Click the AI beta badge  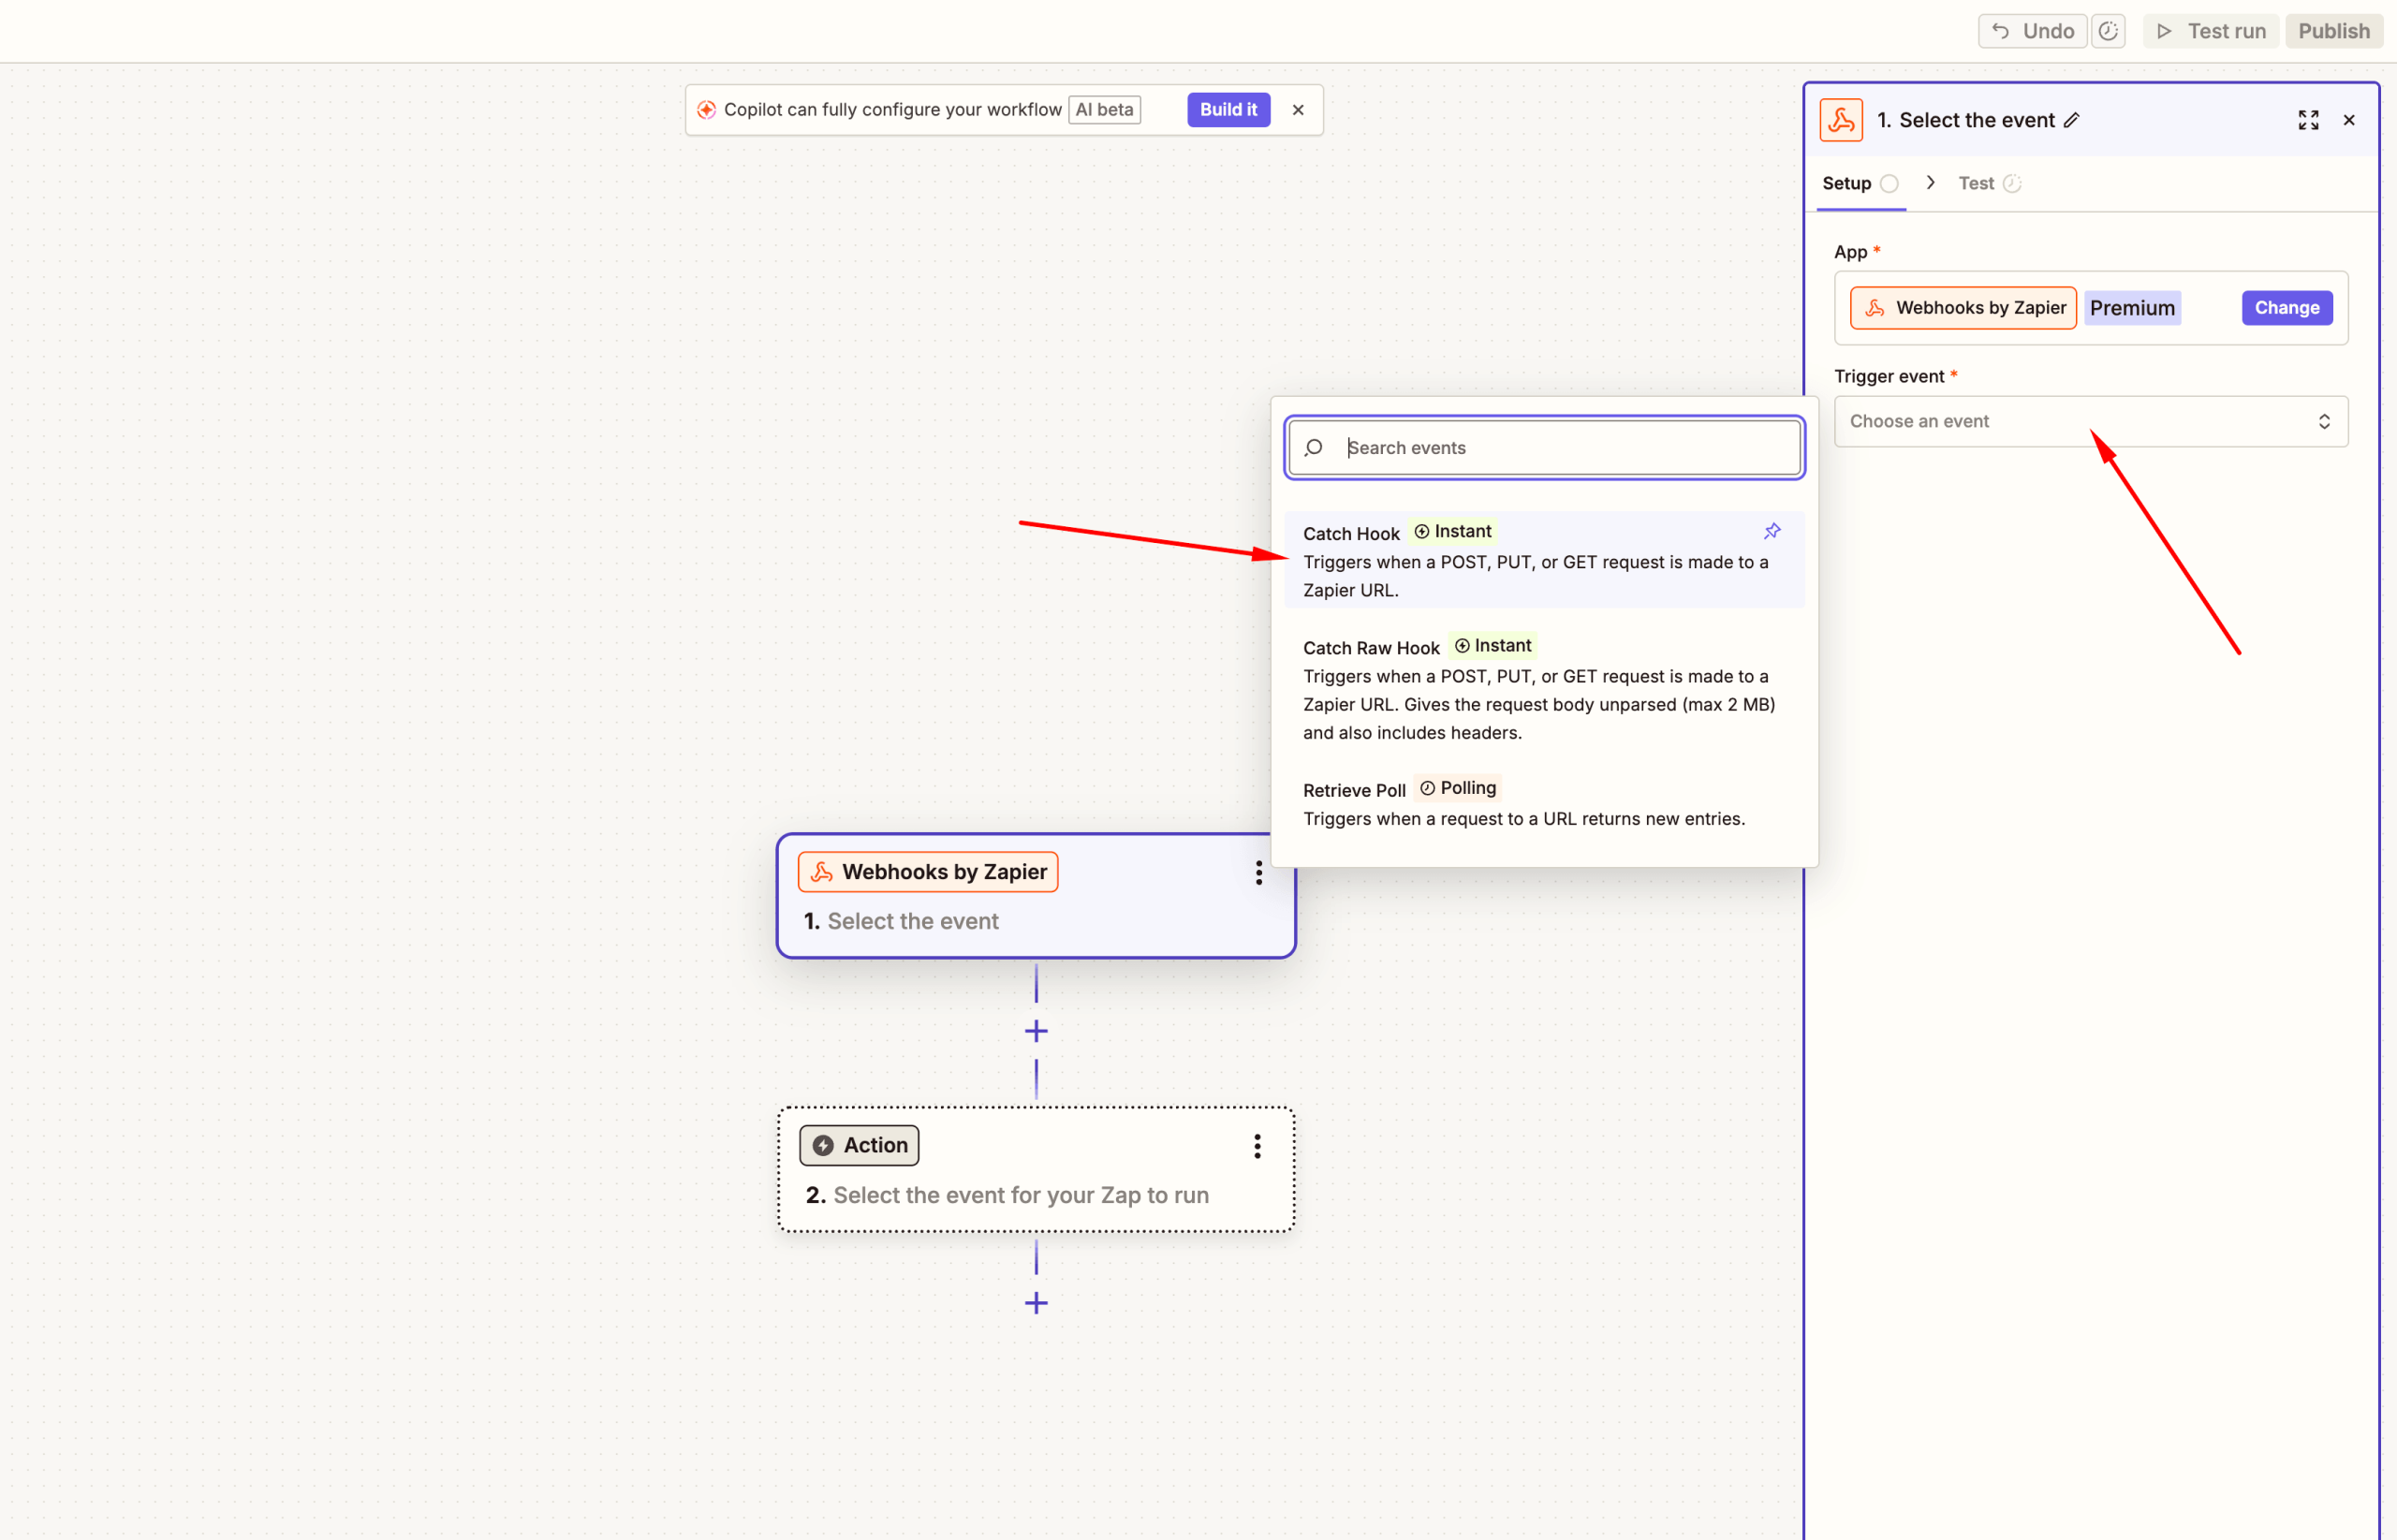point(1104,110)
